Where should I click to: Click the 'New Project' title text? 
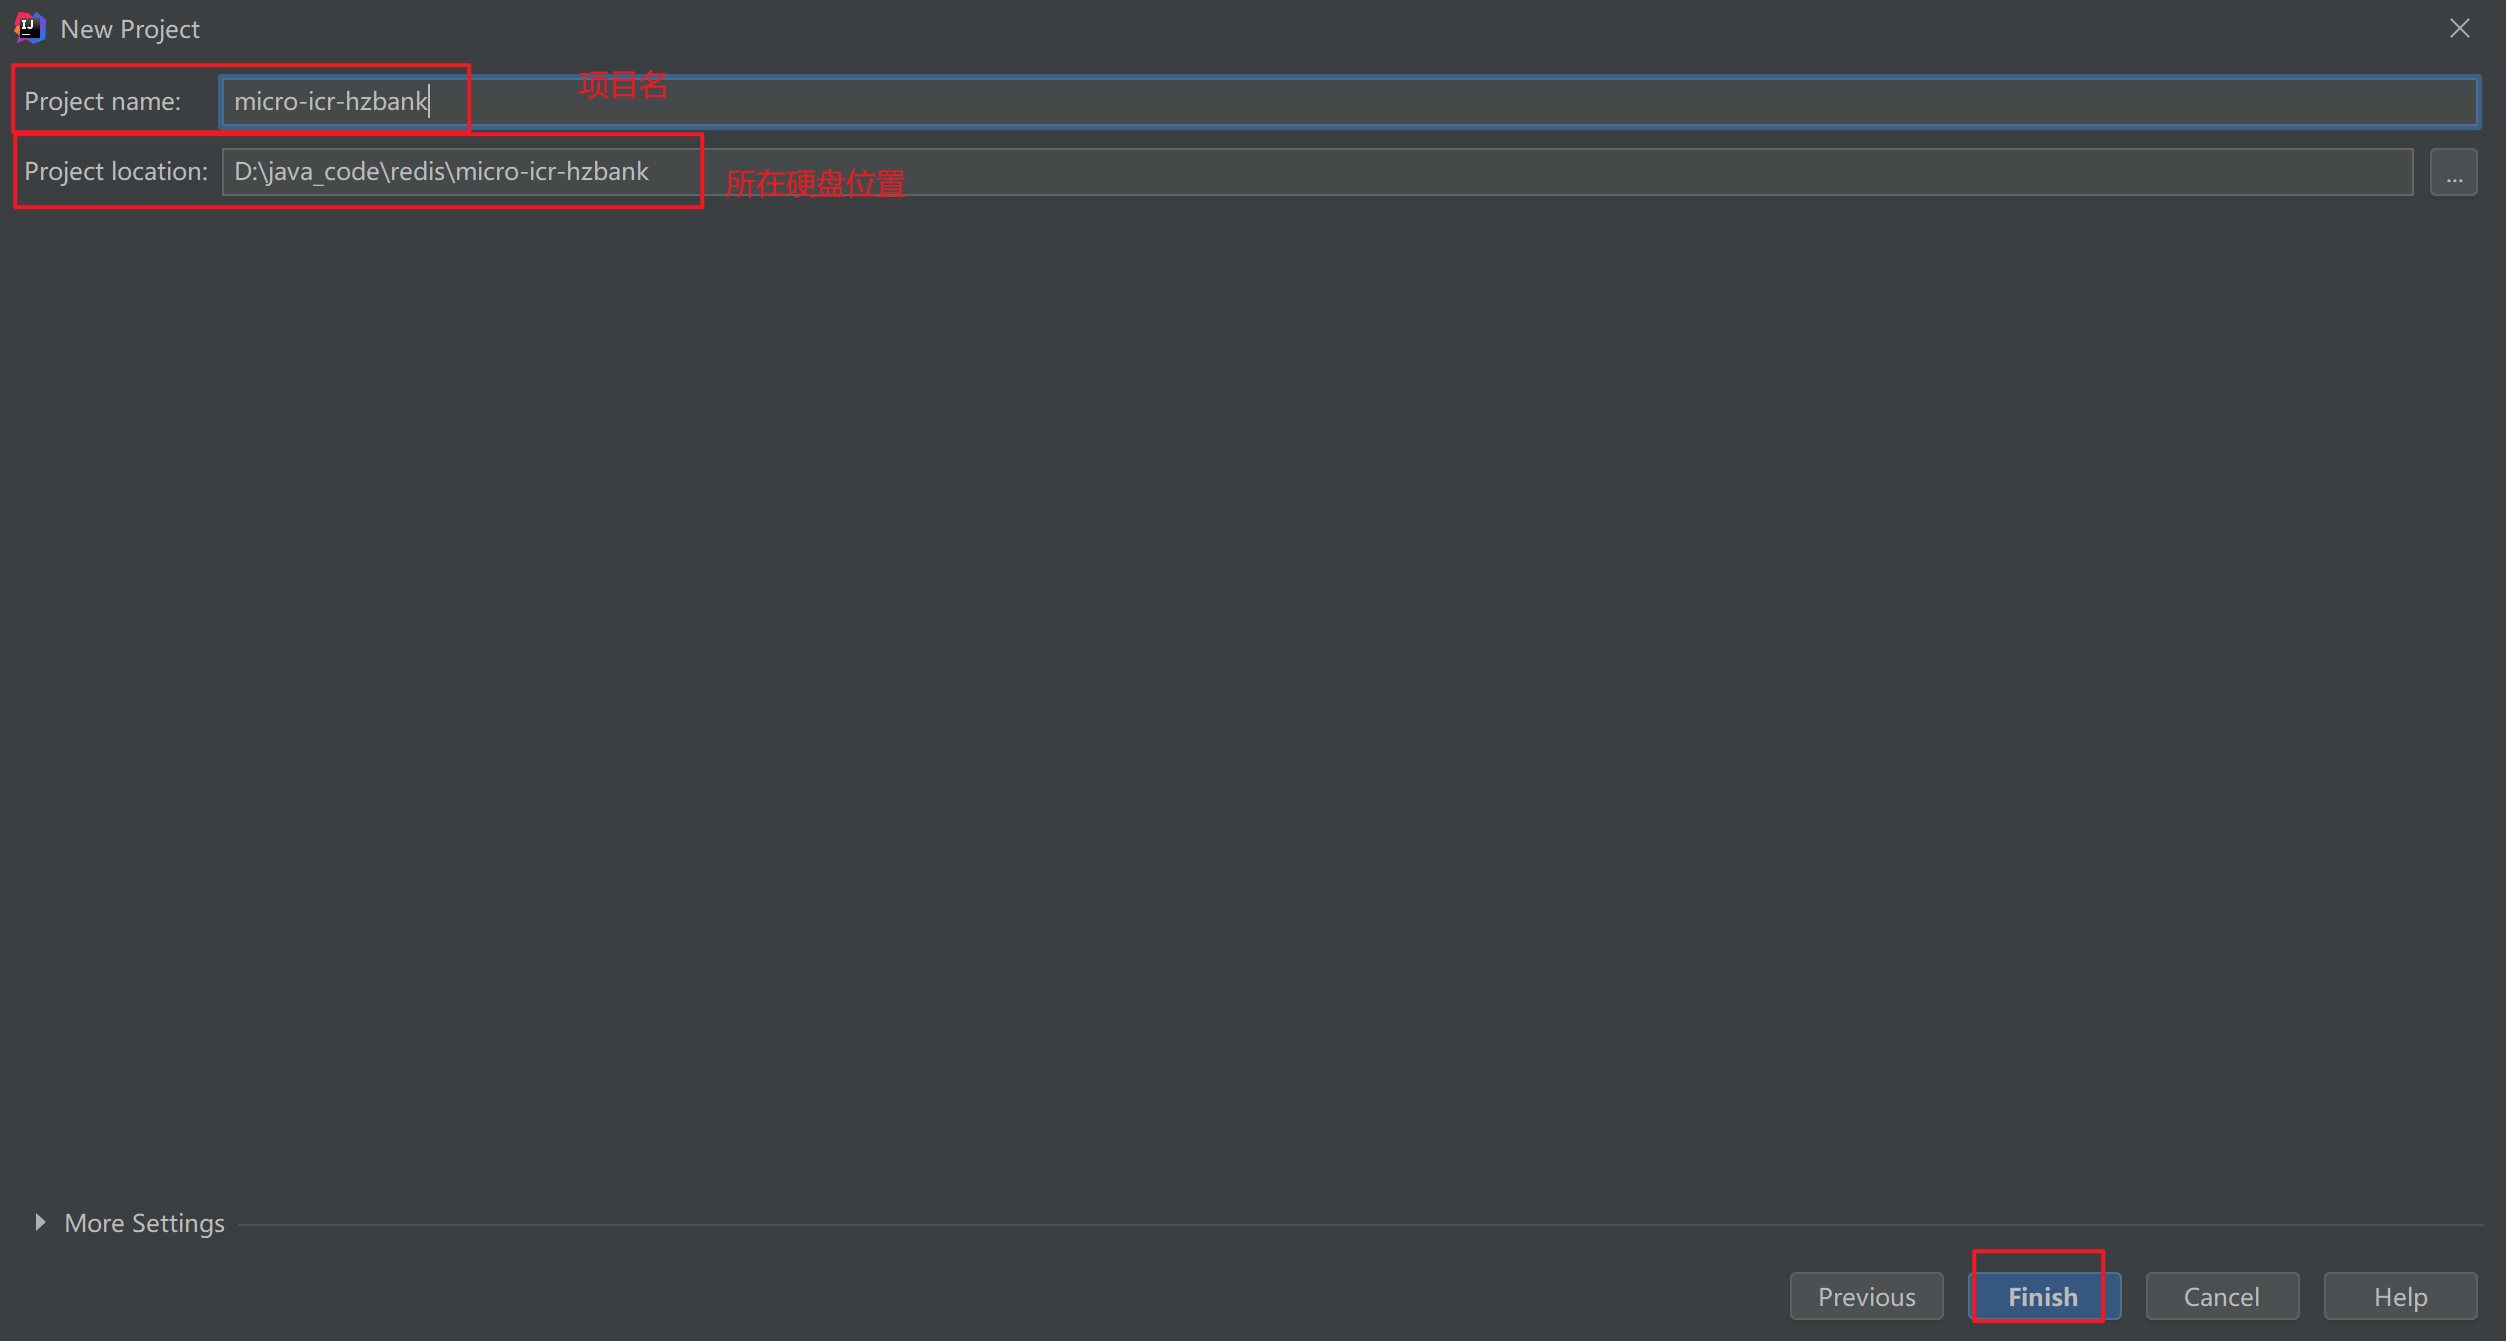coord(130,29)
